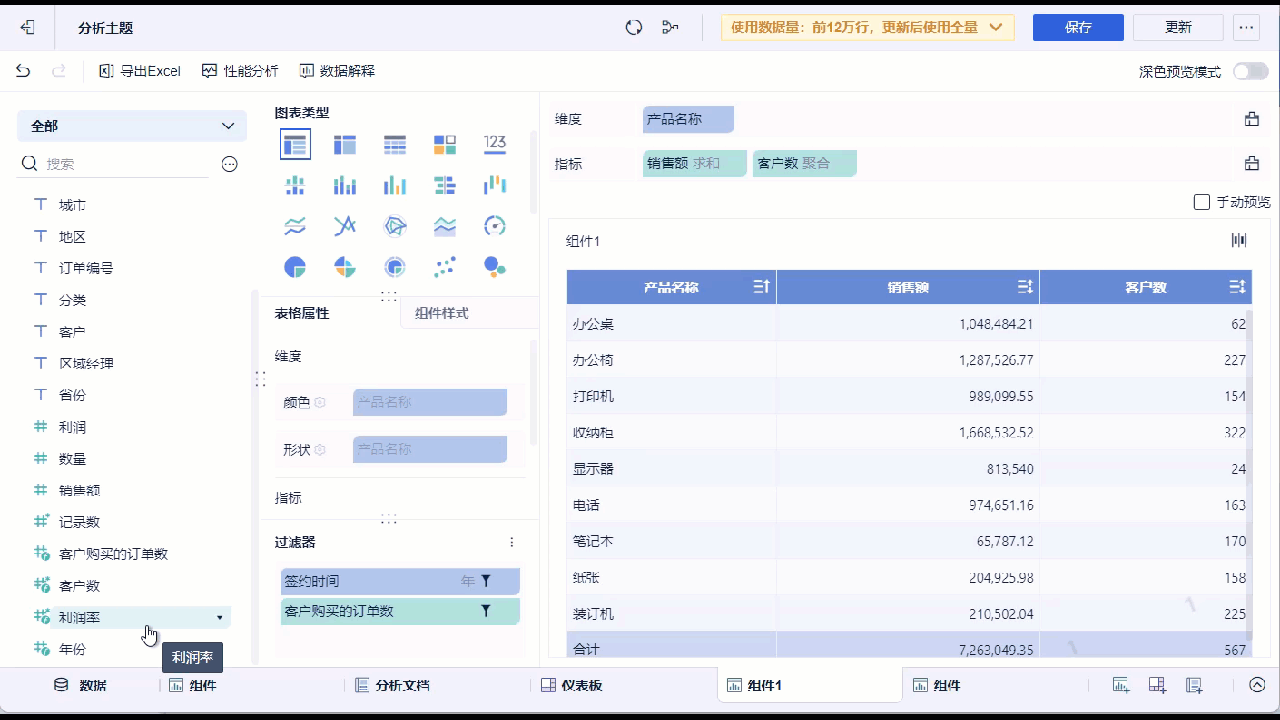Open the 表格属性 tab

click(302, 313)
